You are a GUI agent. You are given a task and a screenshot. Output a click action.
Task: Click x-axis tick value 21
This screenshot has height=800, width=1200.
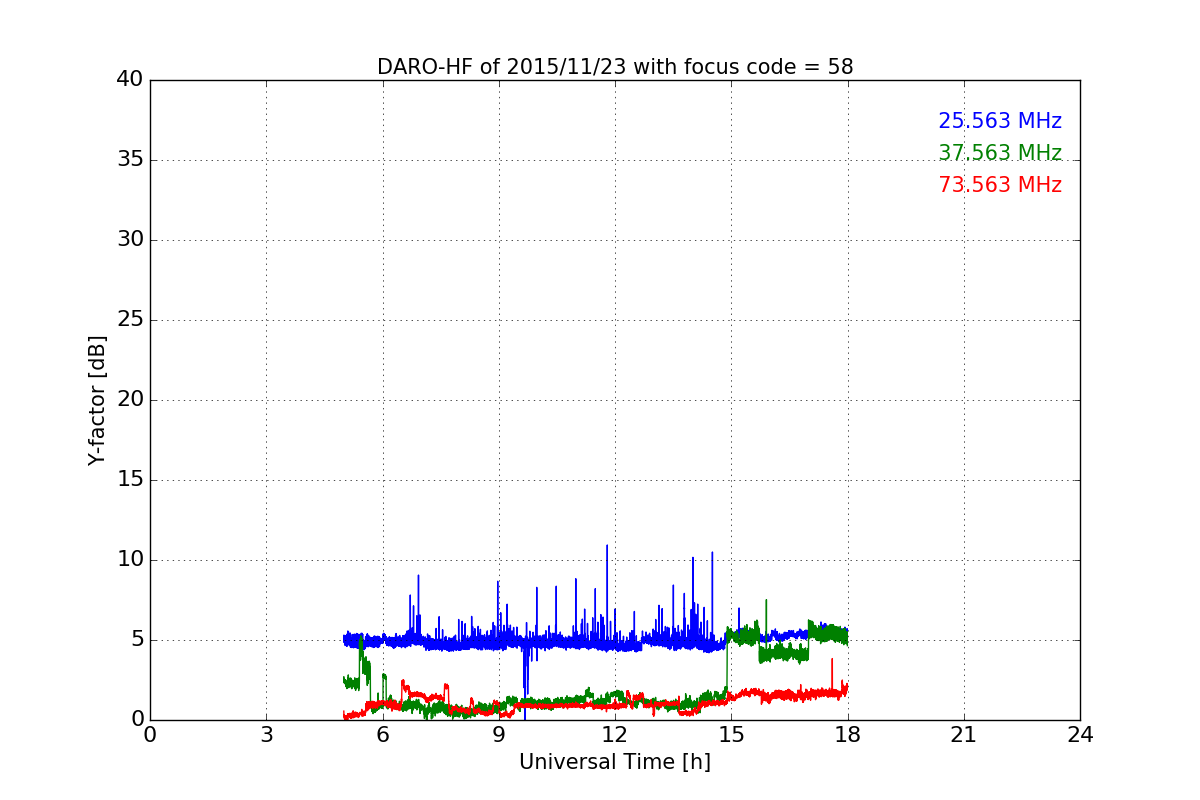click(x=964, y=734)
